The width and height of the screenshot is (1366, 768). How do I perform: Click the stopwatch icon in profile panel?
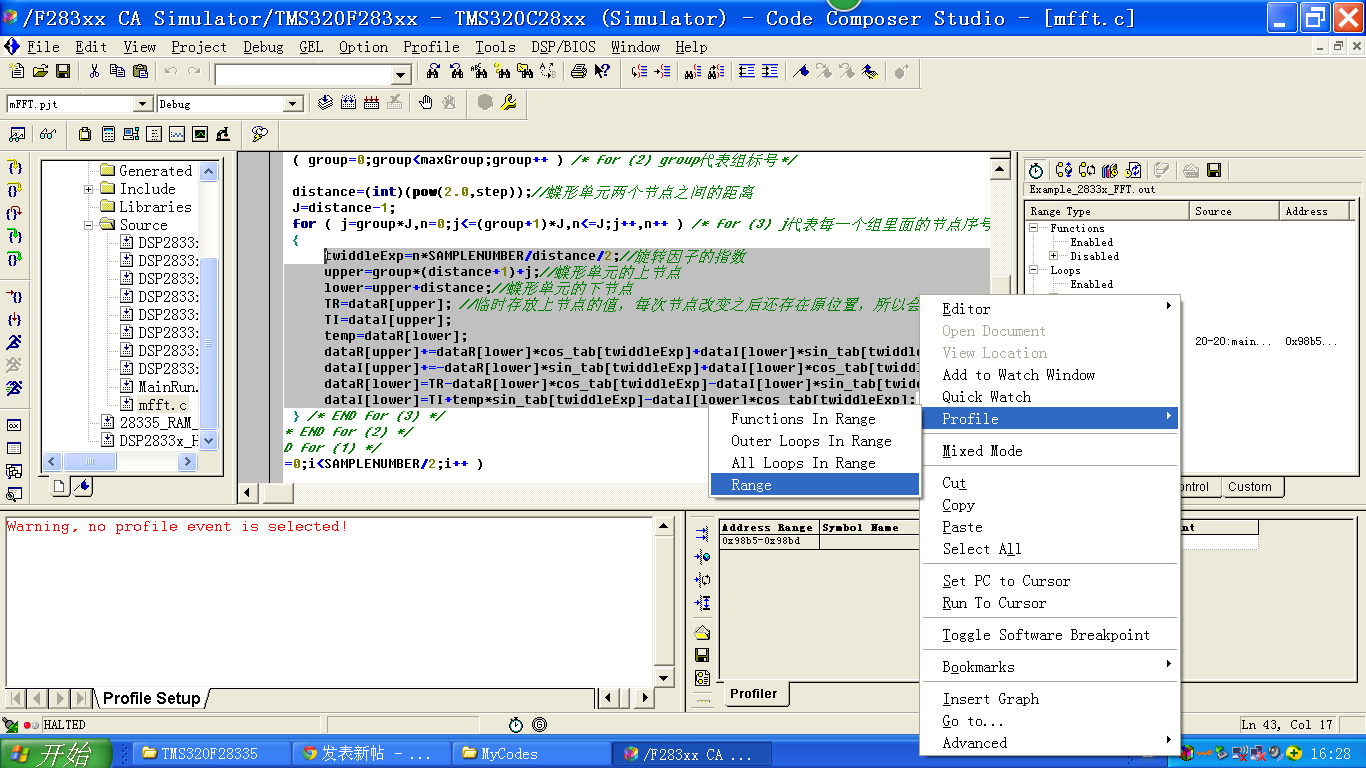1036,170
